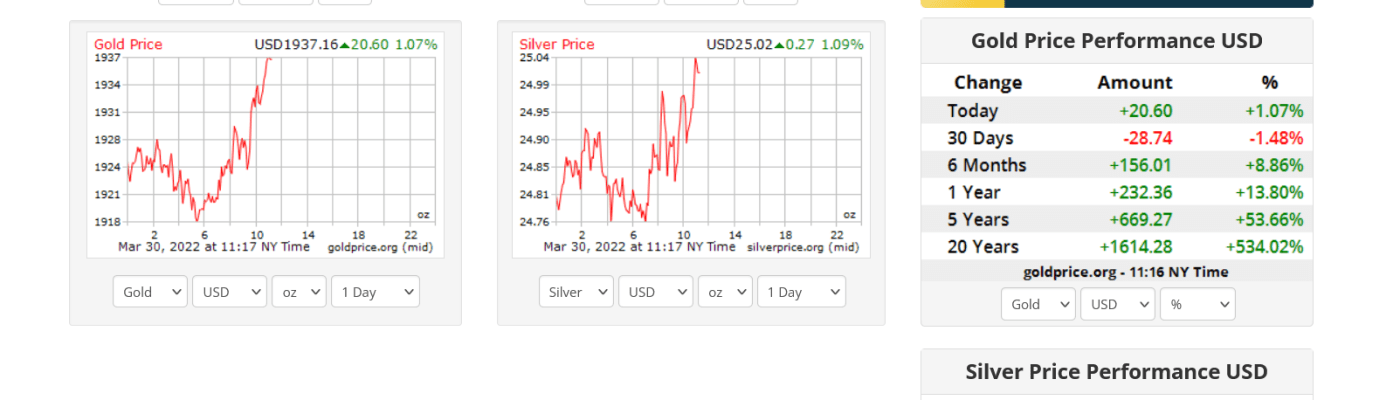Change 1 Day range under gold chart
This screenshot has height=400, width=1400.
375,292
